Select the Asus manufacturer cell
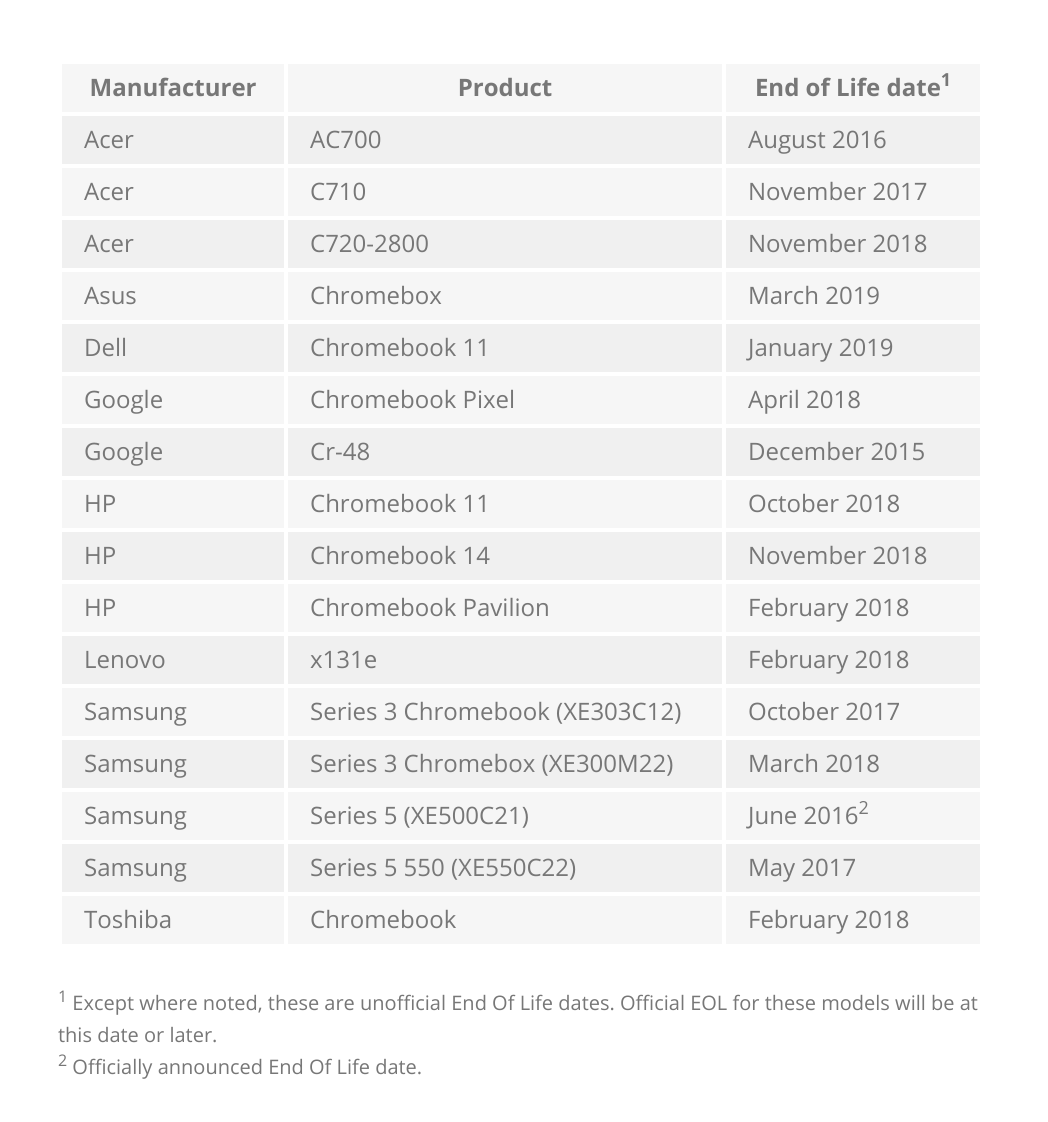Screen dimensions: 1048x1122 click(172, 296)
